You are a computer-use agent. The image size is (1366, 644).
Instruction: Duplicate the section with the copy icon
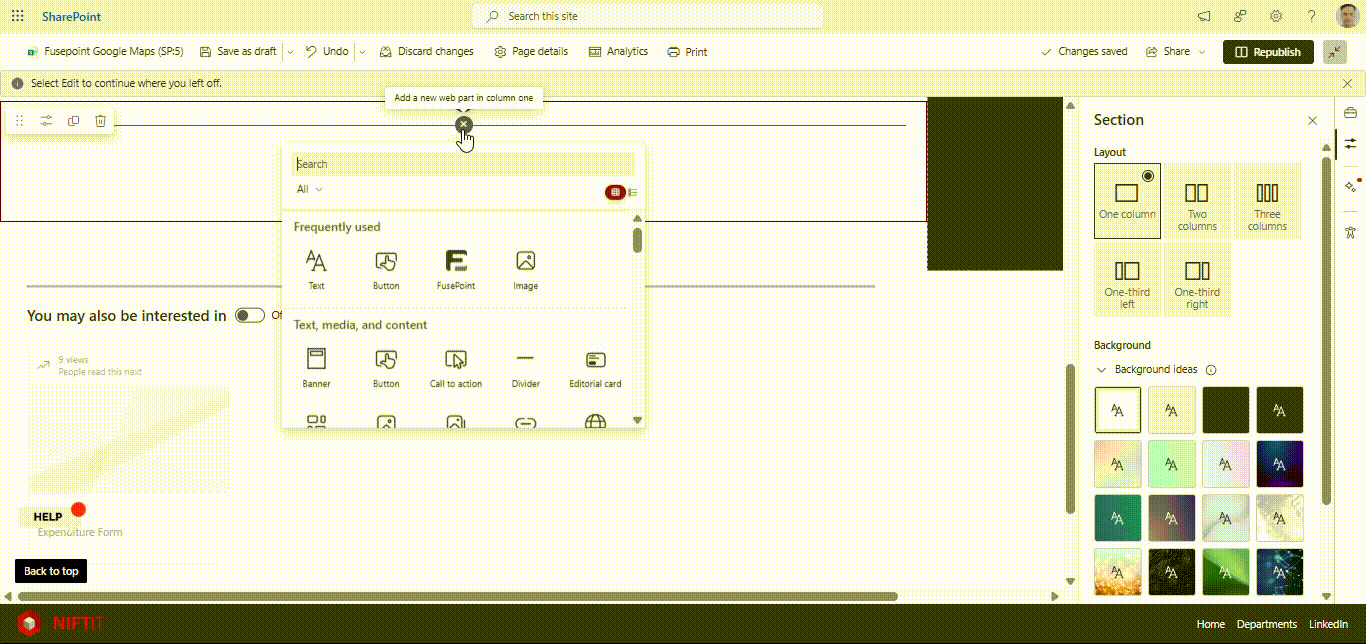(73, 121)
